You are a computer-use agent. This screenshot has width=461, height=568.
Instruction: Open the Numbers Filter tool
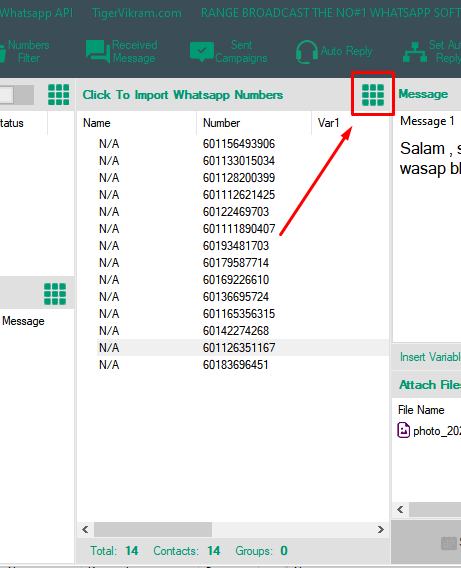[25, 51]
